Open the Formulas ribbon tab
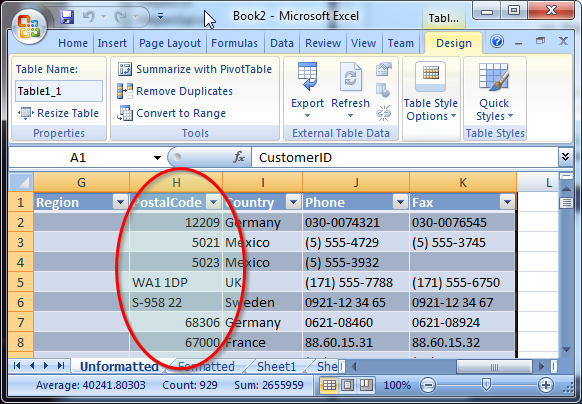Viewport: 582px width, 404px height. (234, 43)
